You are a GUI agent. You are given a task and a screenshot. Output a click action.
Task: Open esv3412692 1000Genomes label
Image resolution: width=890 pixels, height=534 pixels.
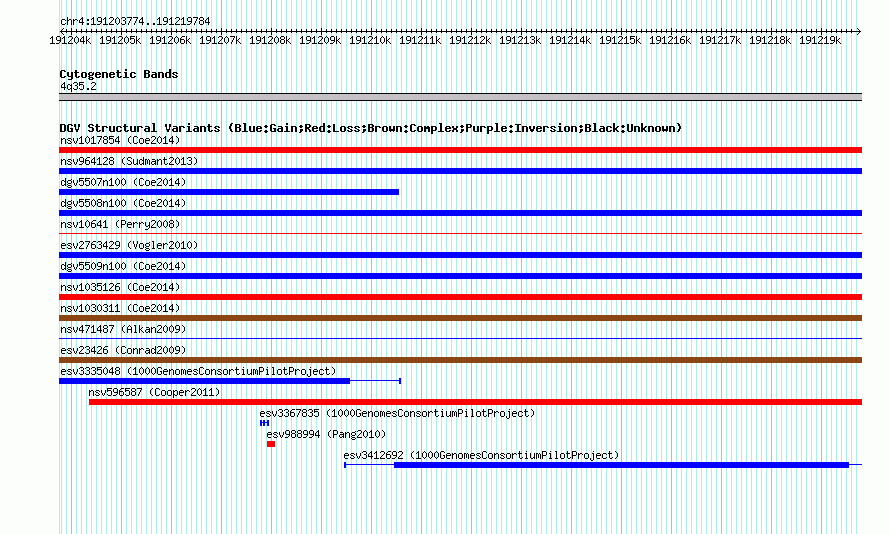click(481, 455)
